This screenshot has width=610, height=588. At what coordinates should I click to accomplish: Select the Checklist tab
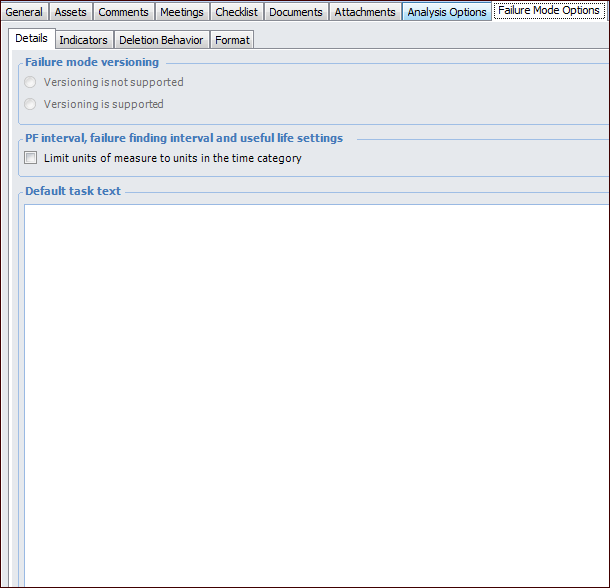tap(237, 12)
